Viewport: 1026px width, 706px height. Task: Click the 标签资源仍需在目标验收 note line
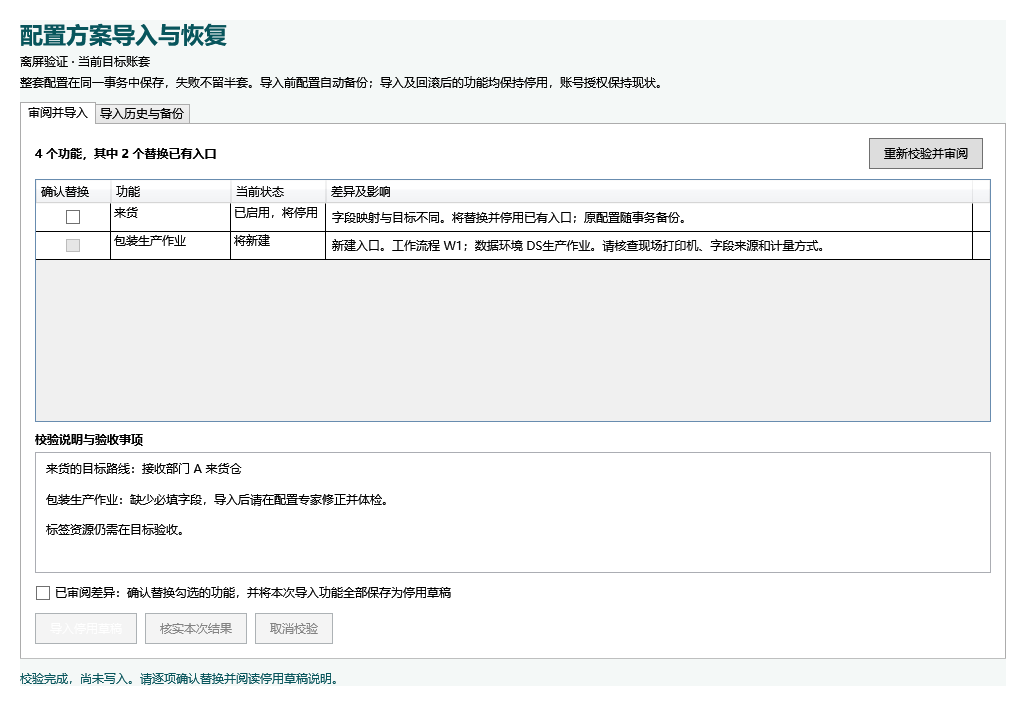[x=115, y=530]
